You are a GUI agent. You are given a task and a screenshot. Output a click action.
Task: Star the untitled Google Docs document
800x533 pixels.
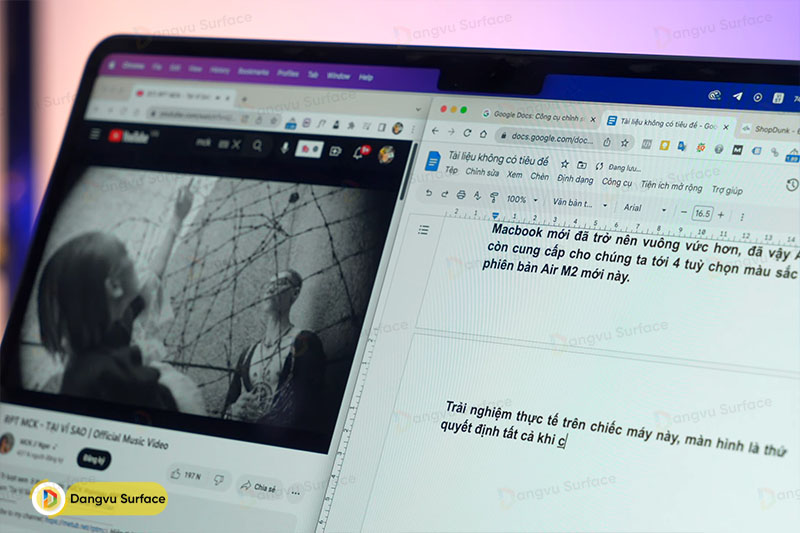click(x=564, y=164)
